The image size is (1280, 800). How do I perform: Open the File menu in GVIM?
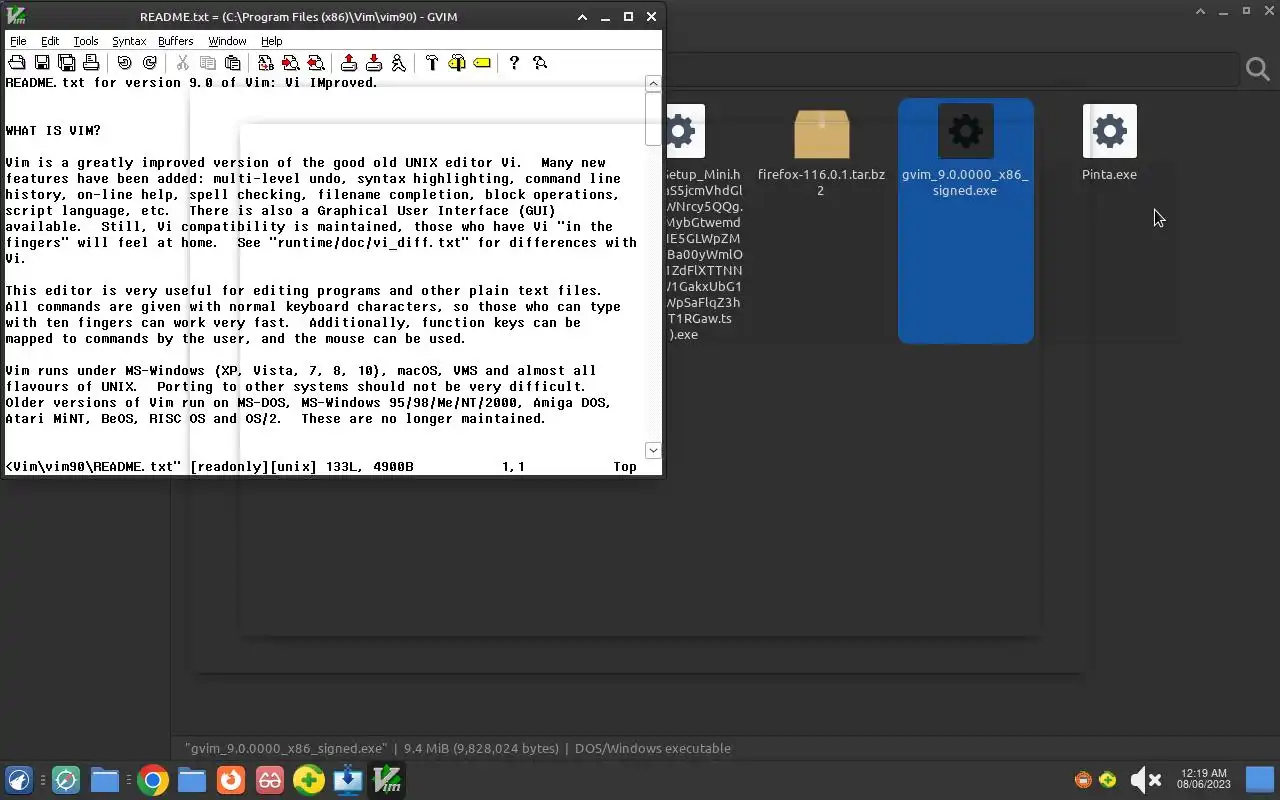tap(18, 41)
